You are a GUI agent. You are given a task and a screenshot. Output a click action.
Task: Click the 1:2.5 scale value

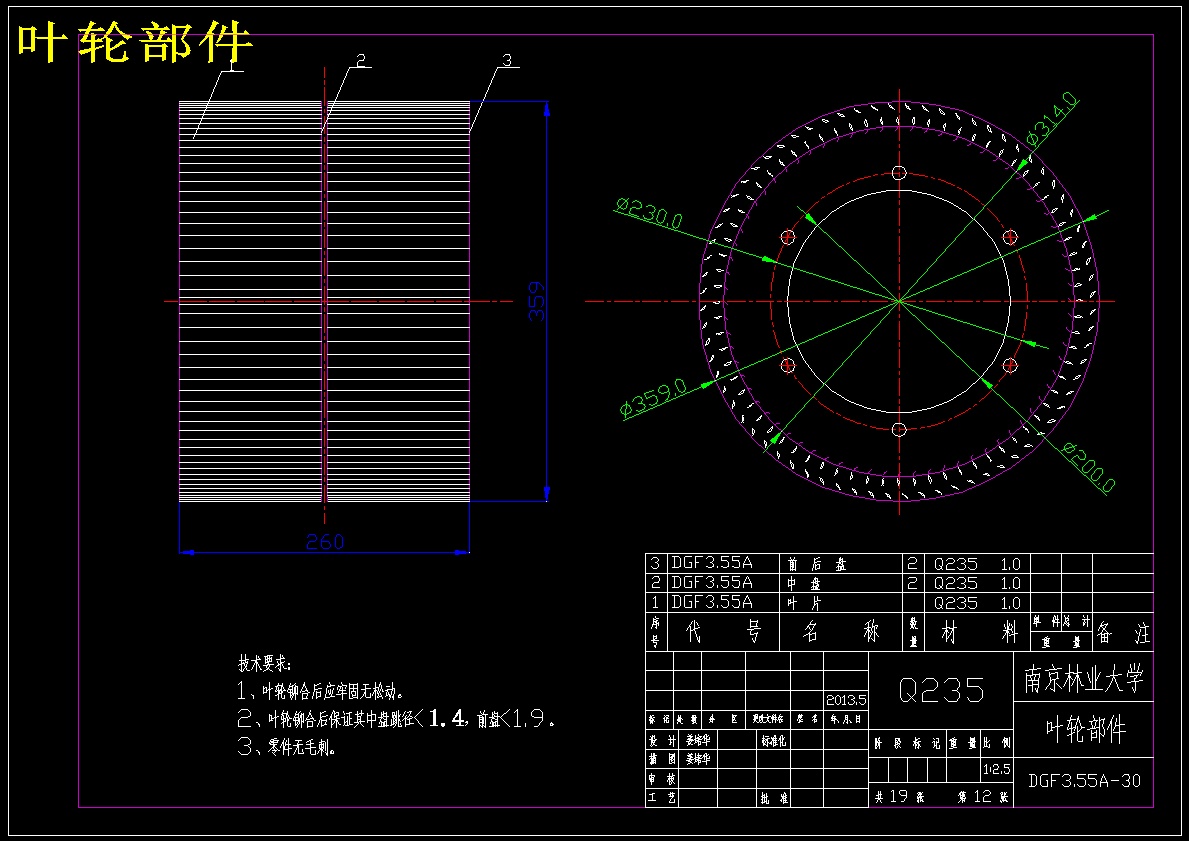(996, 769)
